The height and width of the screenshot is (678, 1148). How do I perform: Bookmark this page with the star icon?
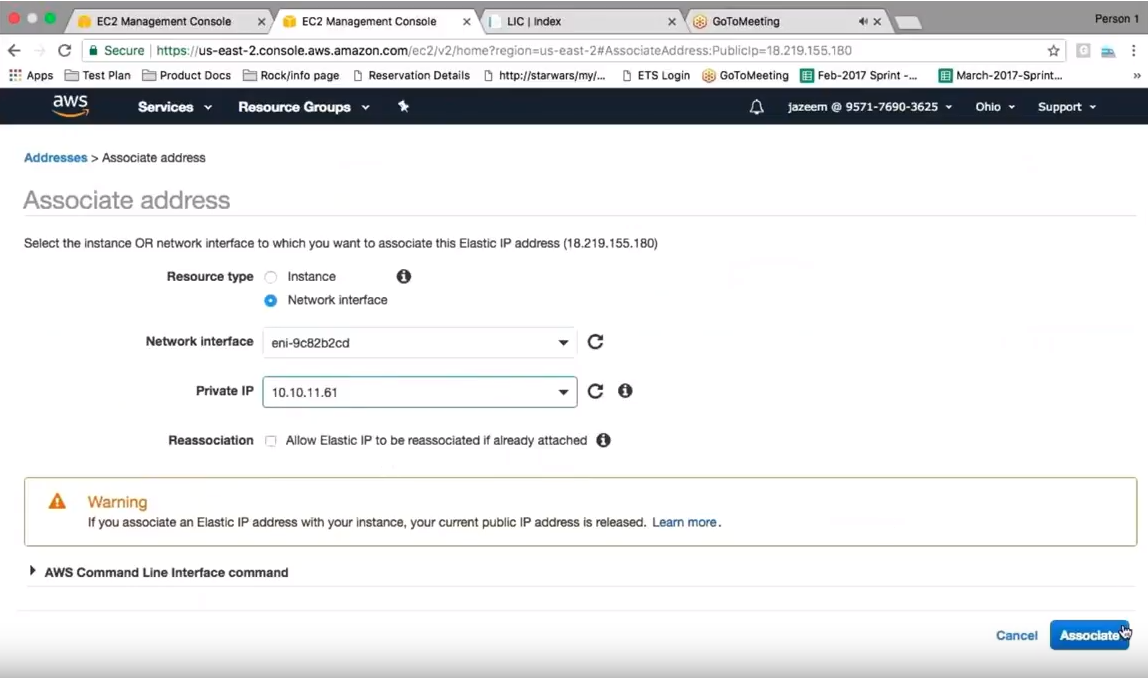(1053, 51)
